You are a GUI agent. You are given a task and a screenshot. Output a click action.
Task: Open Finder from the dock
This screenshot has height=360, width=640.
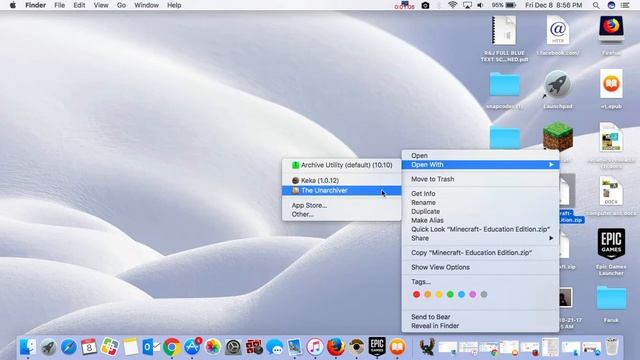point(28,347)
